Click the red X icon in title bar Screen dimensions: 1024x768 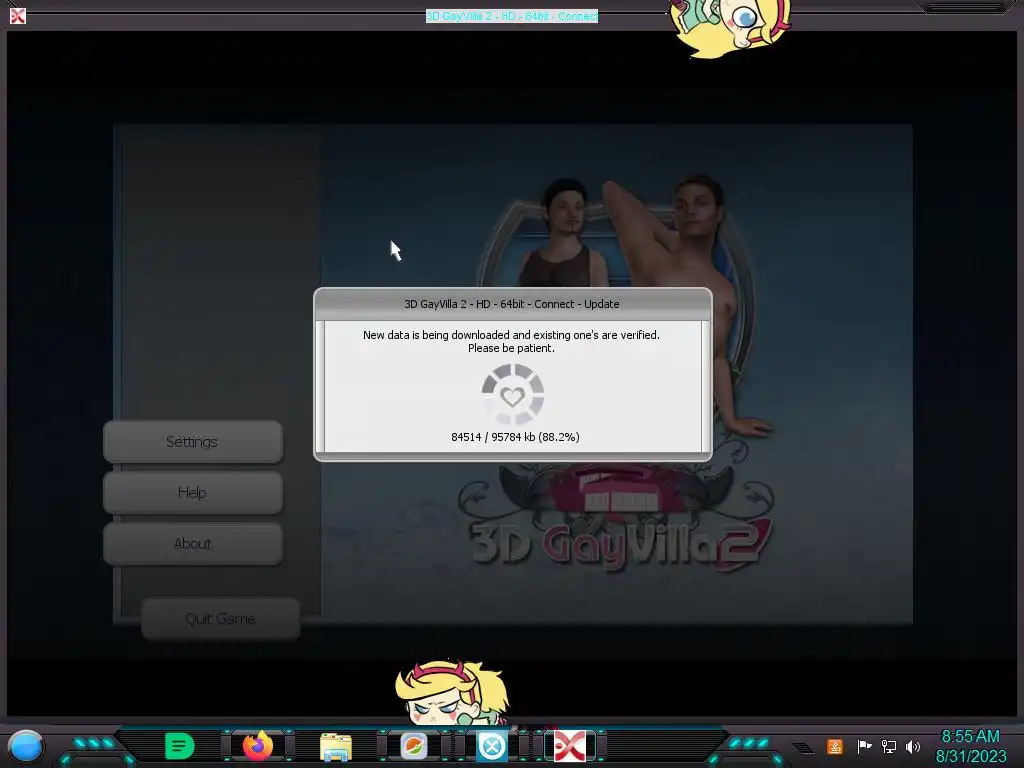point(18,16)
